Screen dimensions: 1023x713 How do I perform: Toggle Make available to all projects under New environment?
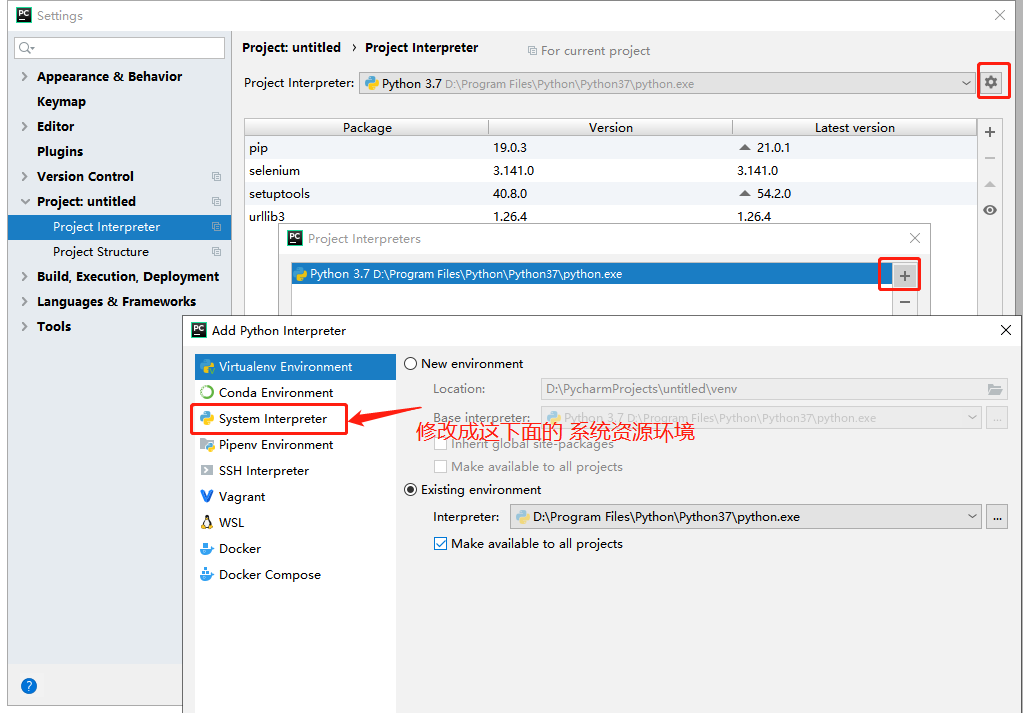[x=440, y=467]
